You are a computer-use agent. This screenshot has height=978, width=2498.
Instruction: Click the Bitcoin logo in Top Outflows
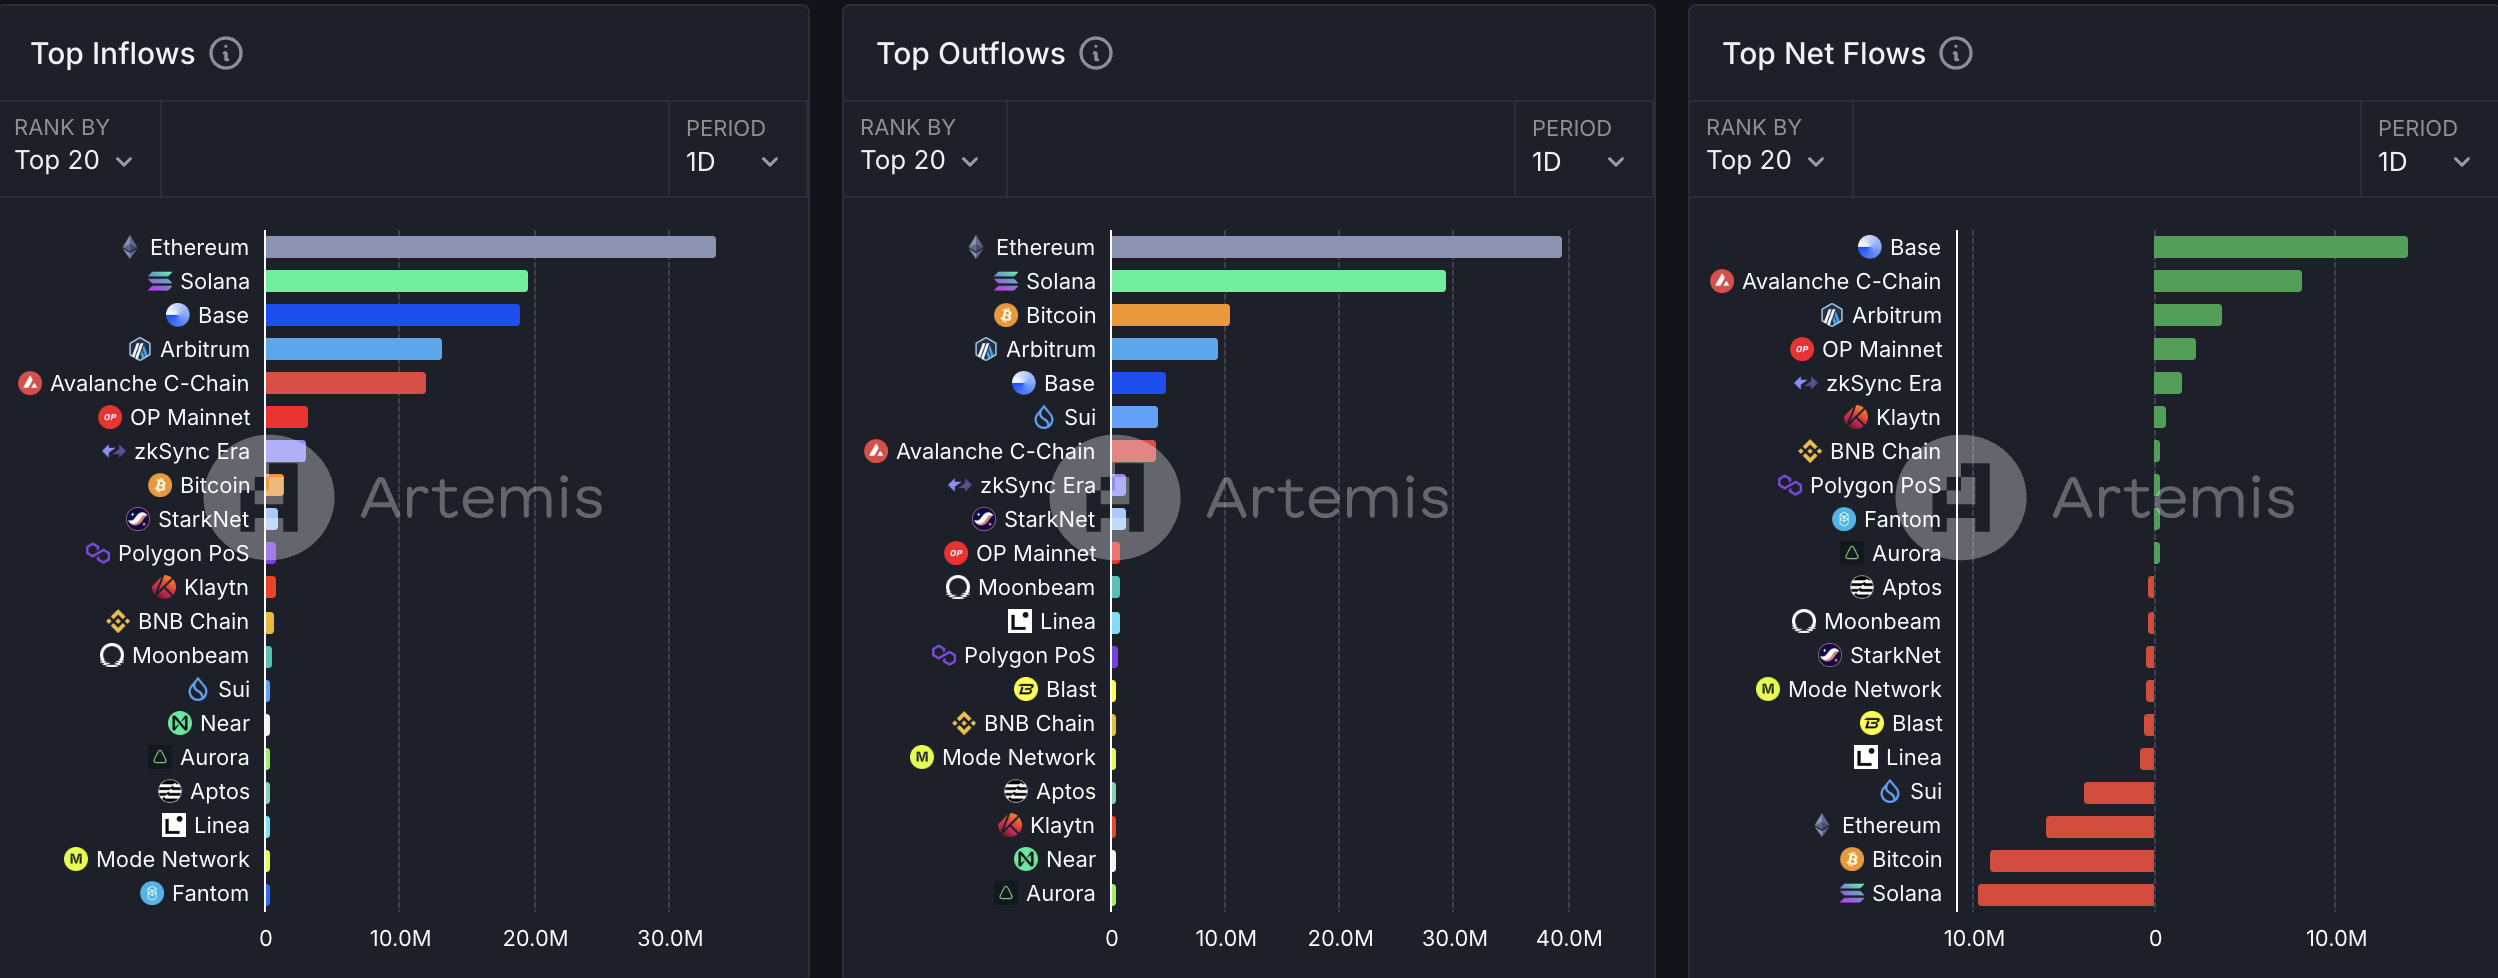point(1006,315)
